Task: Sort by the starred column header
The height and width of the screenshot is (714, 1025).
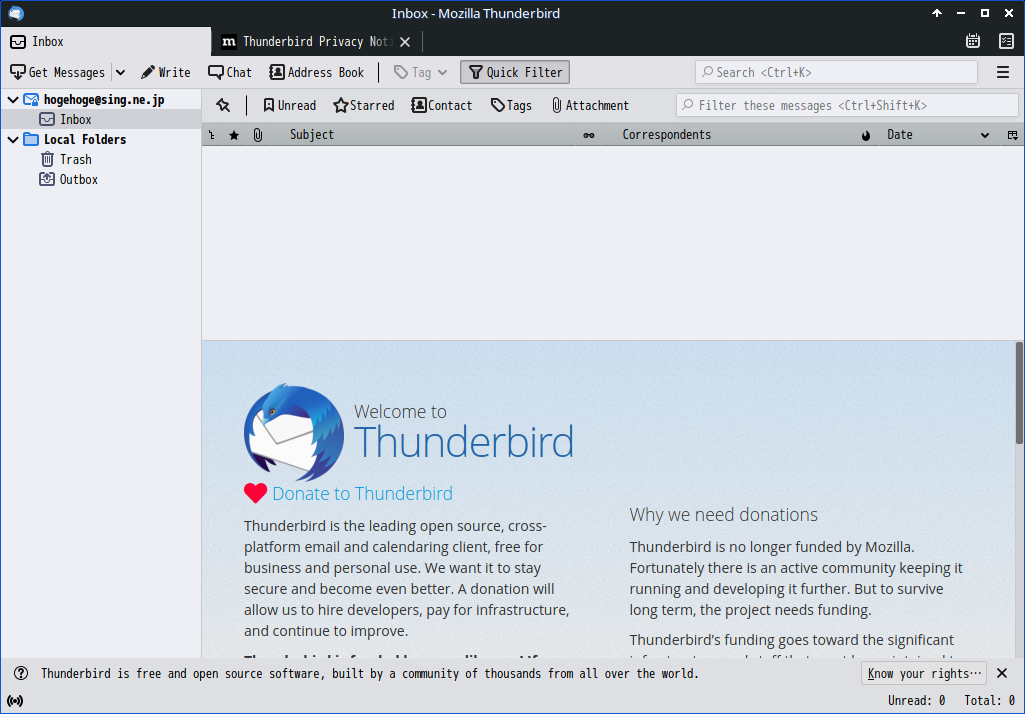Action: point(234,135)
